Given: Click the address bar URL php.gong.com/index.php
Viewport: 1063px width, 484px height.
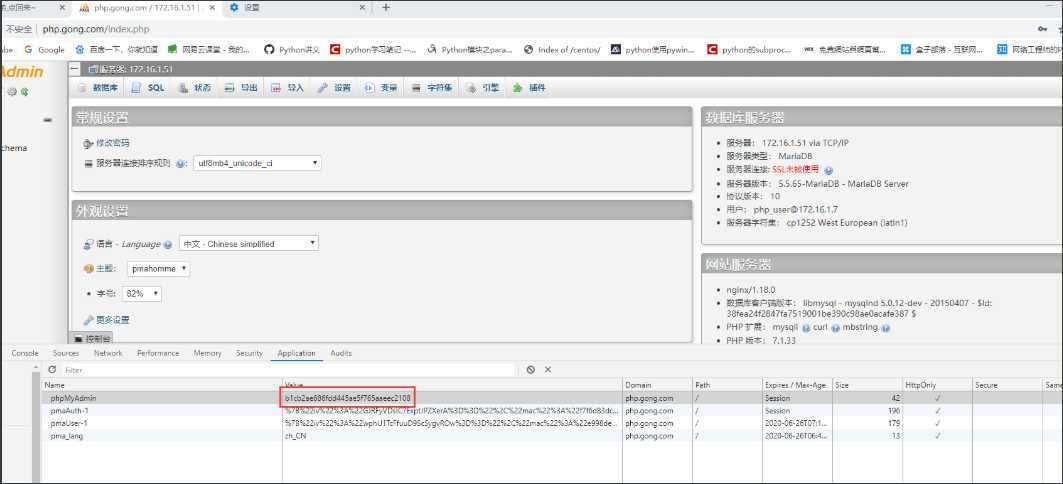Looking at the screenshot, I should pyautogui.click(x=96, y=29).
